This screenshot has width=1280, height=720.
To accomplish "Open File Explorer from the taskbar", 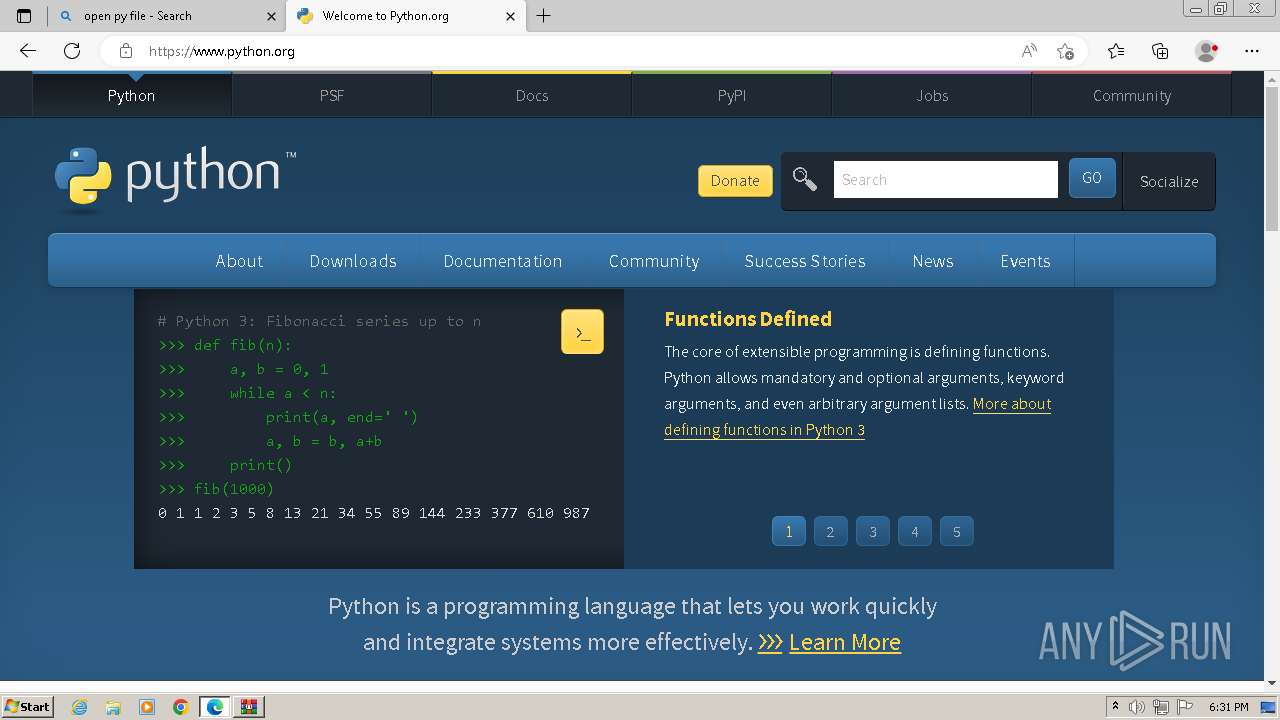I will pos(113,707).
